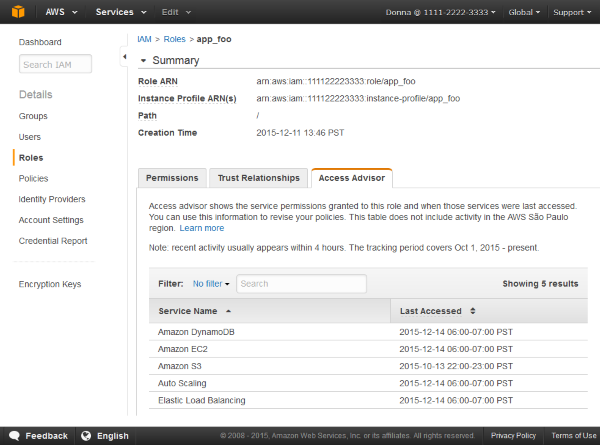600x445 pixels.
Task: Click the access advisor Search box
Action: tap(302, 284)
